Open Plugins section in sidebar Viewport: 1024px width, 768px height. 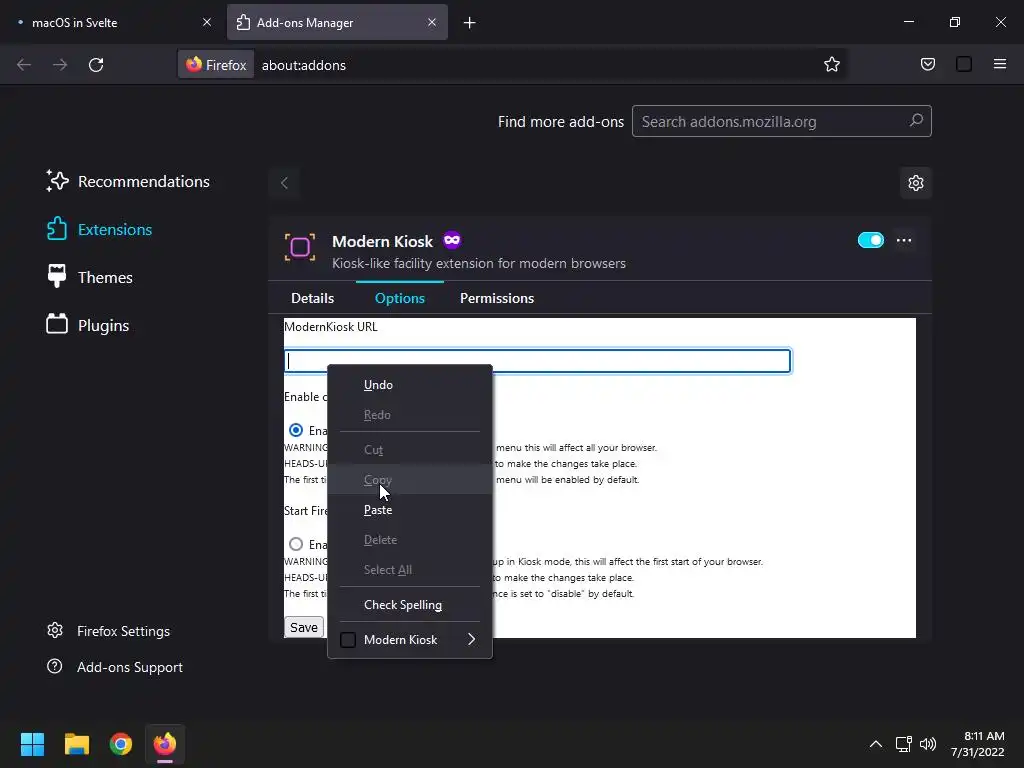pos(88,325)
